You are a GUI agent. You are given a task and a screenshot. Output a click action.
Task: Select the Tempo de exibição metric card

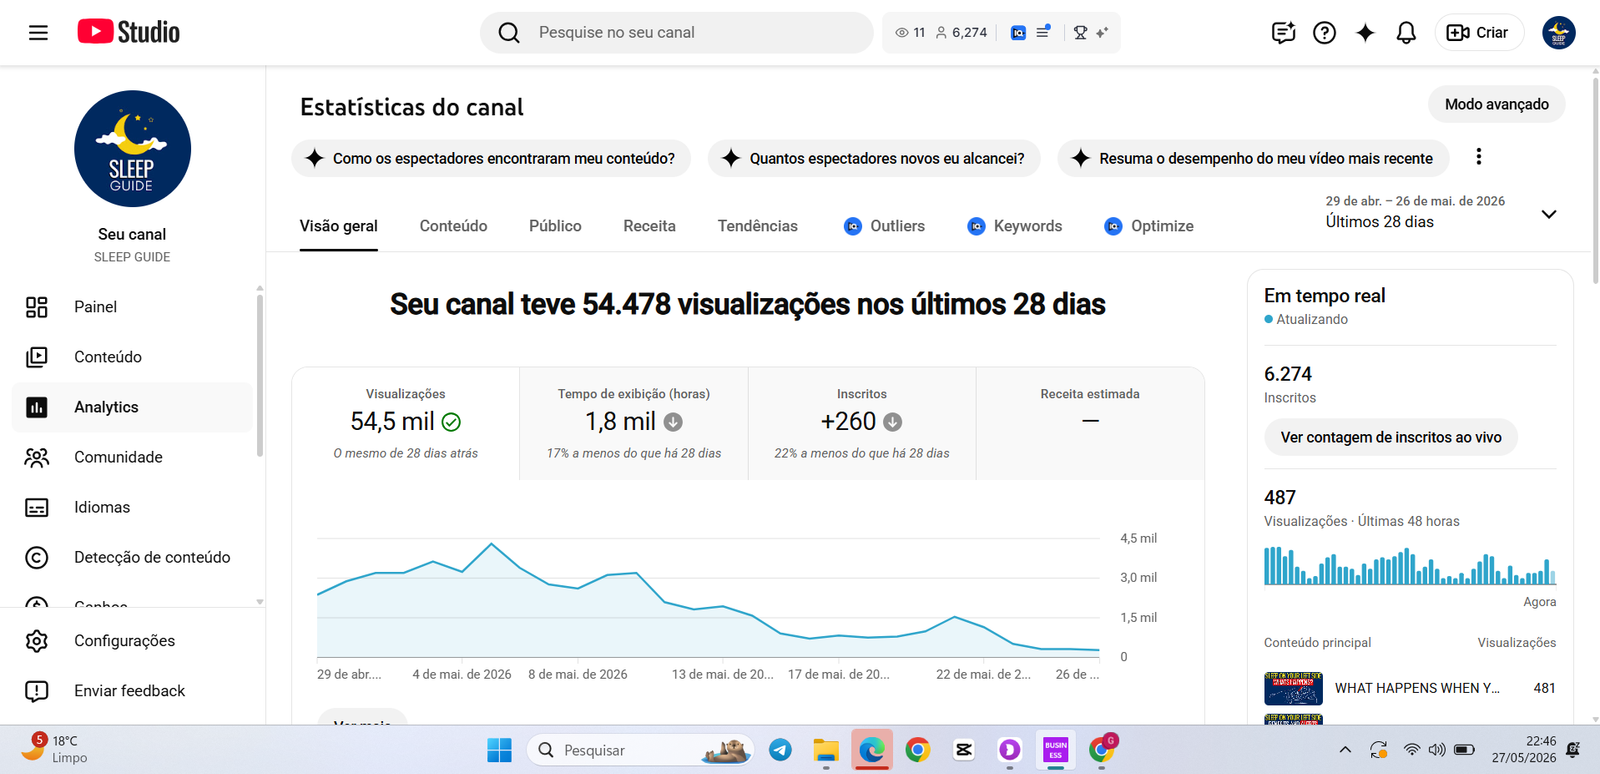[x=634, y=424]
